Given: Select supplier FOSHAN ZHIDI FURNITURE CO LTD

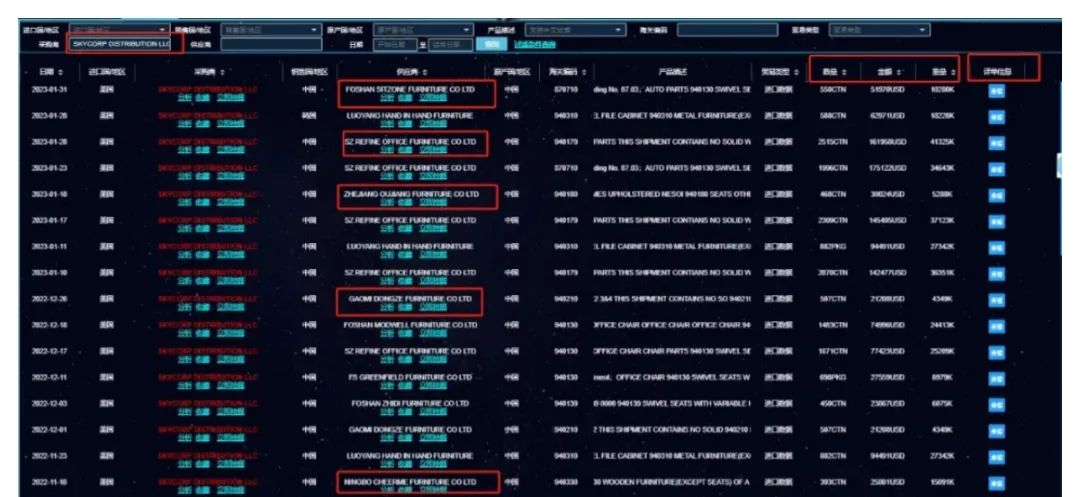Looking at the screenshot, I should tap(410, 403).
